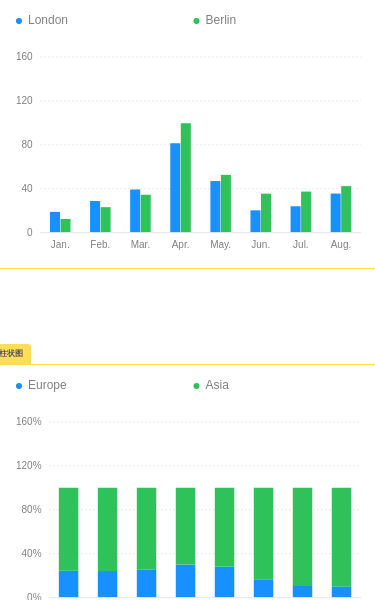Toggle the Berlin legend item
375x600 pixels.
coord(215,20)
